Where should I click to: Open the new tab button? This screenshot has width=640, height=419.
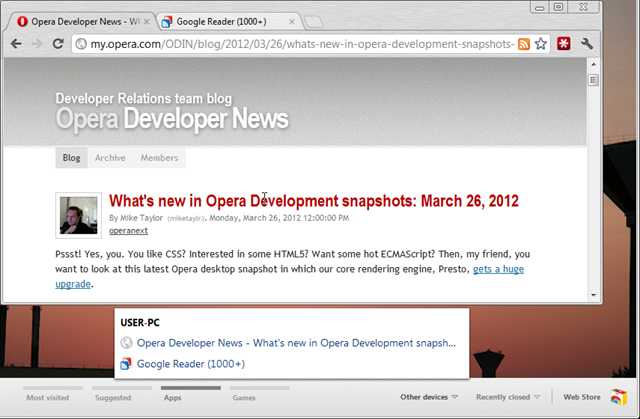click(313, 21)
